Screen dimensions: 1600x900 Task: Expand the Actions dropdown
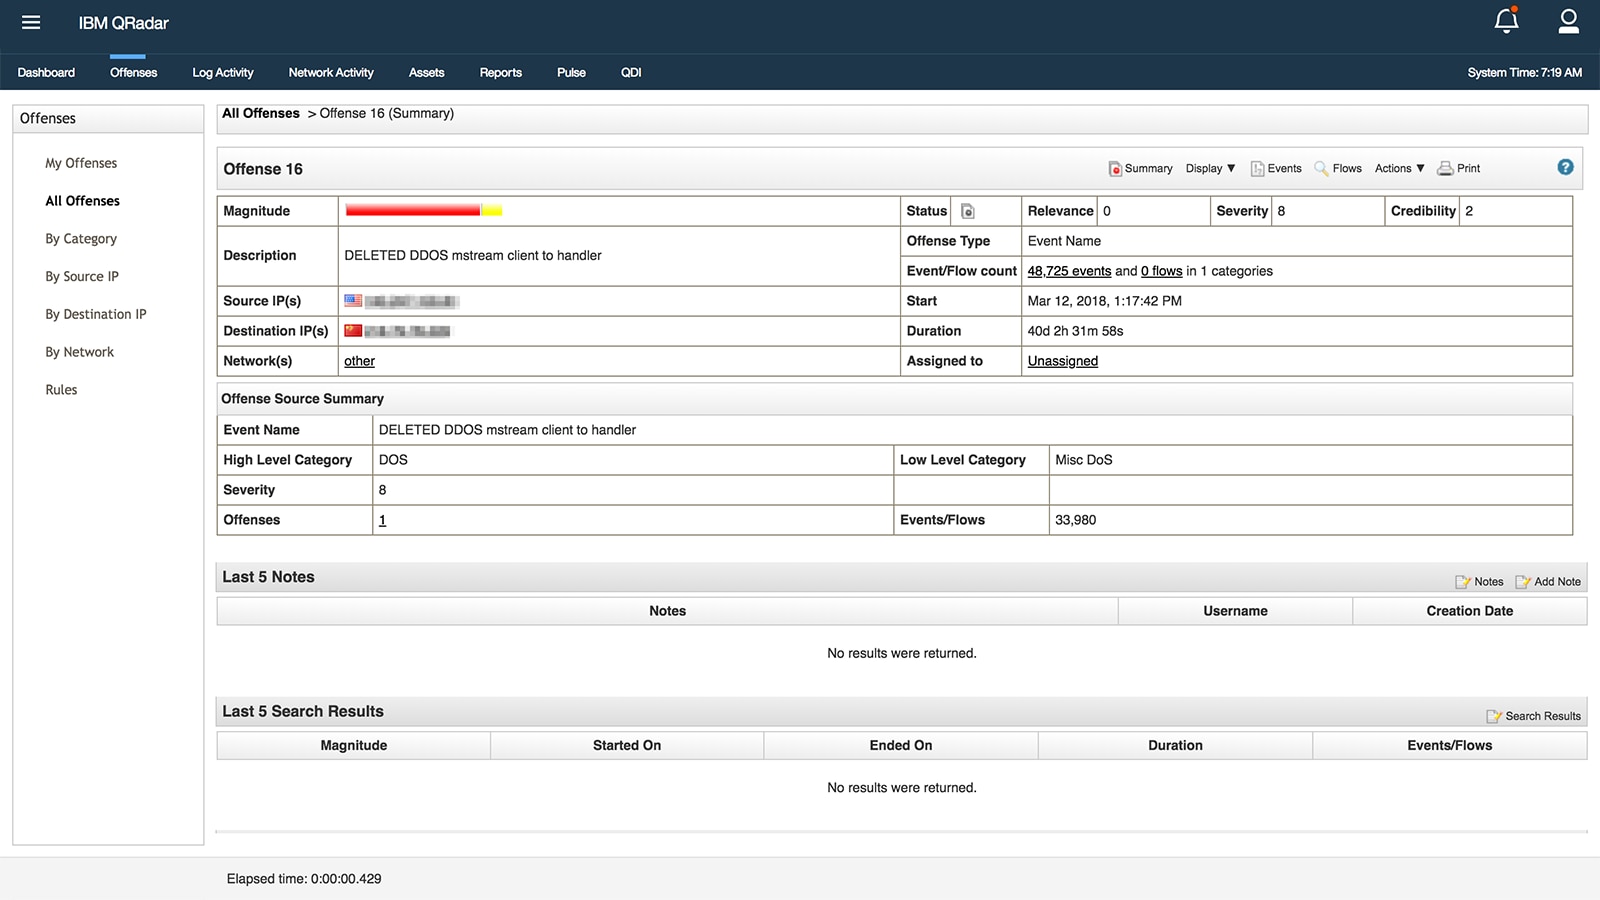(1399, 168)
